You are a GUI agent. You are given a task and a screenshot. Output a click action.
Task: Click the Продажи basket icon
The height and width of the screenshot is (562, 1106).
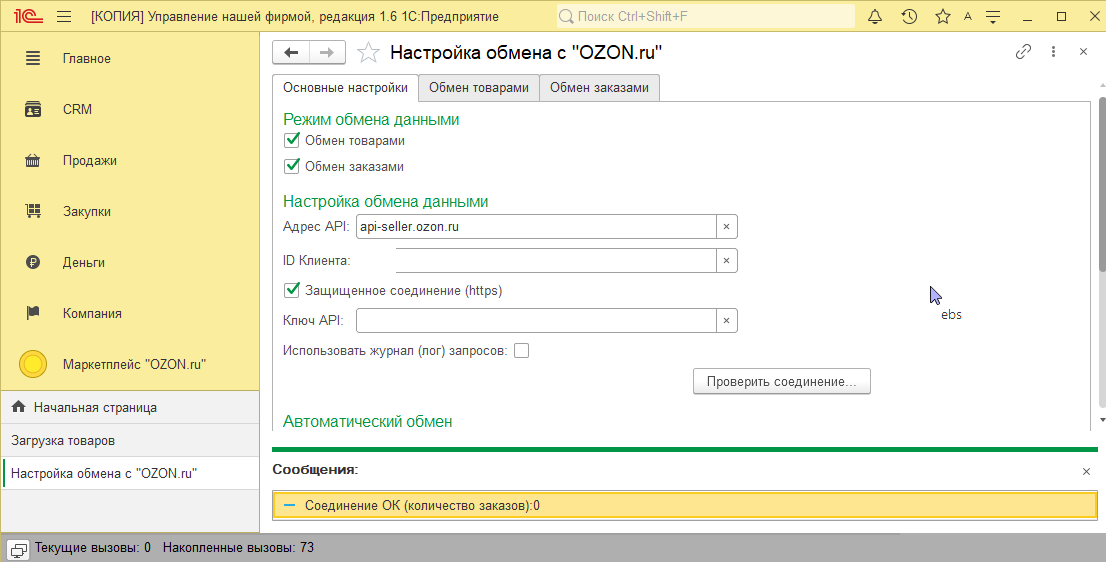(32, 161)
